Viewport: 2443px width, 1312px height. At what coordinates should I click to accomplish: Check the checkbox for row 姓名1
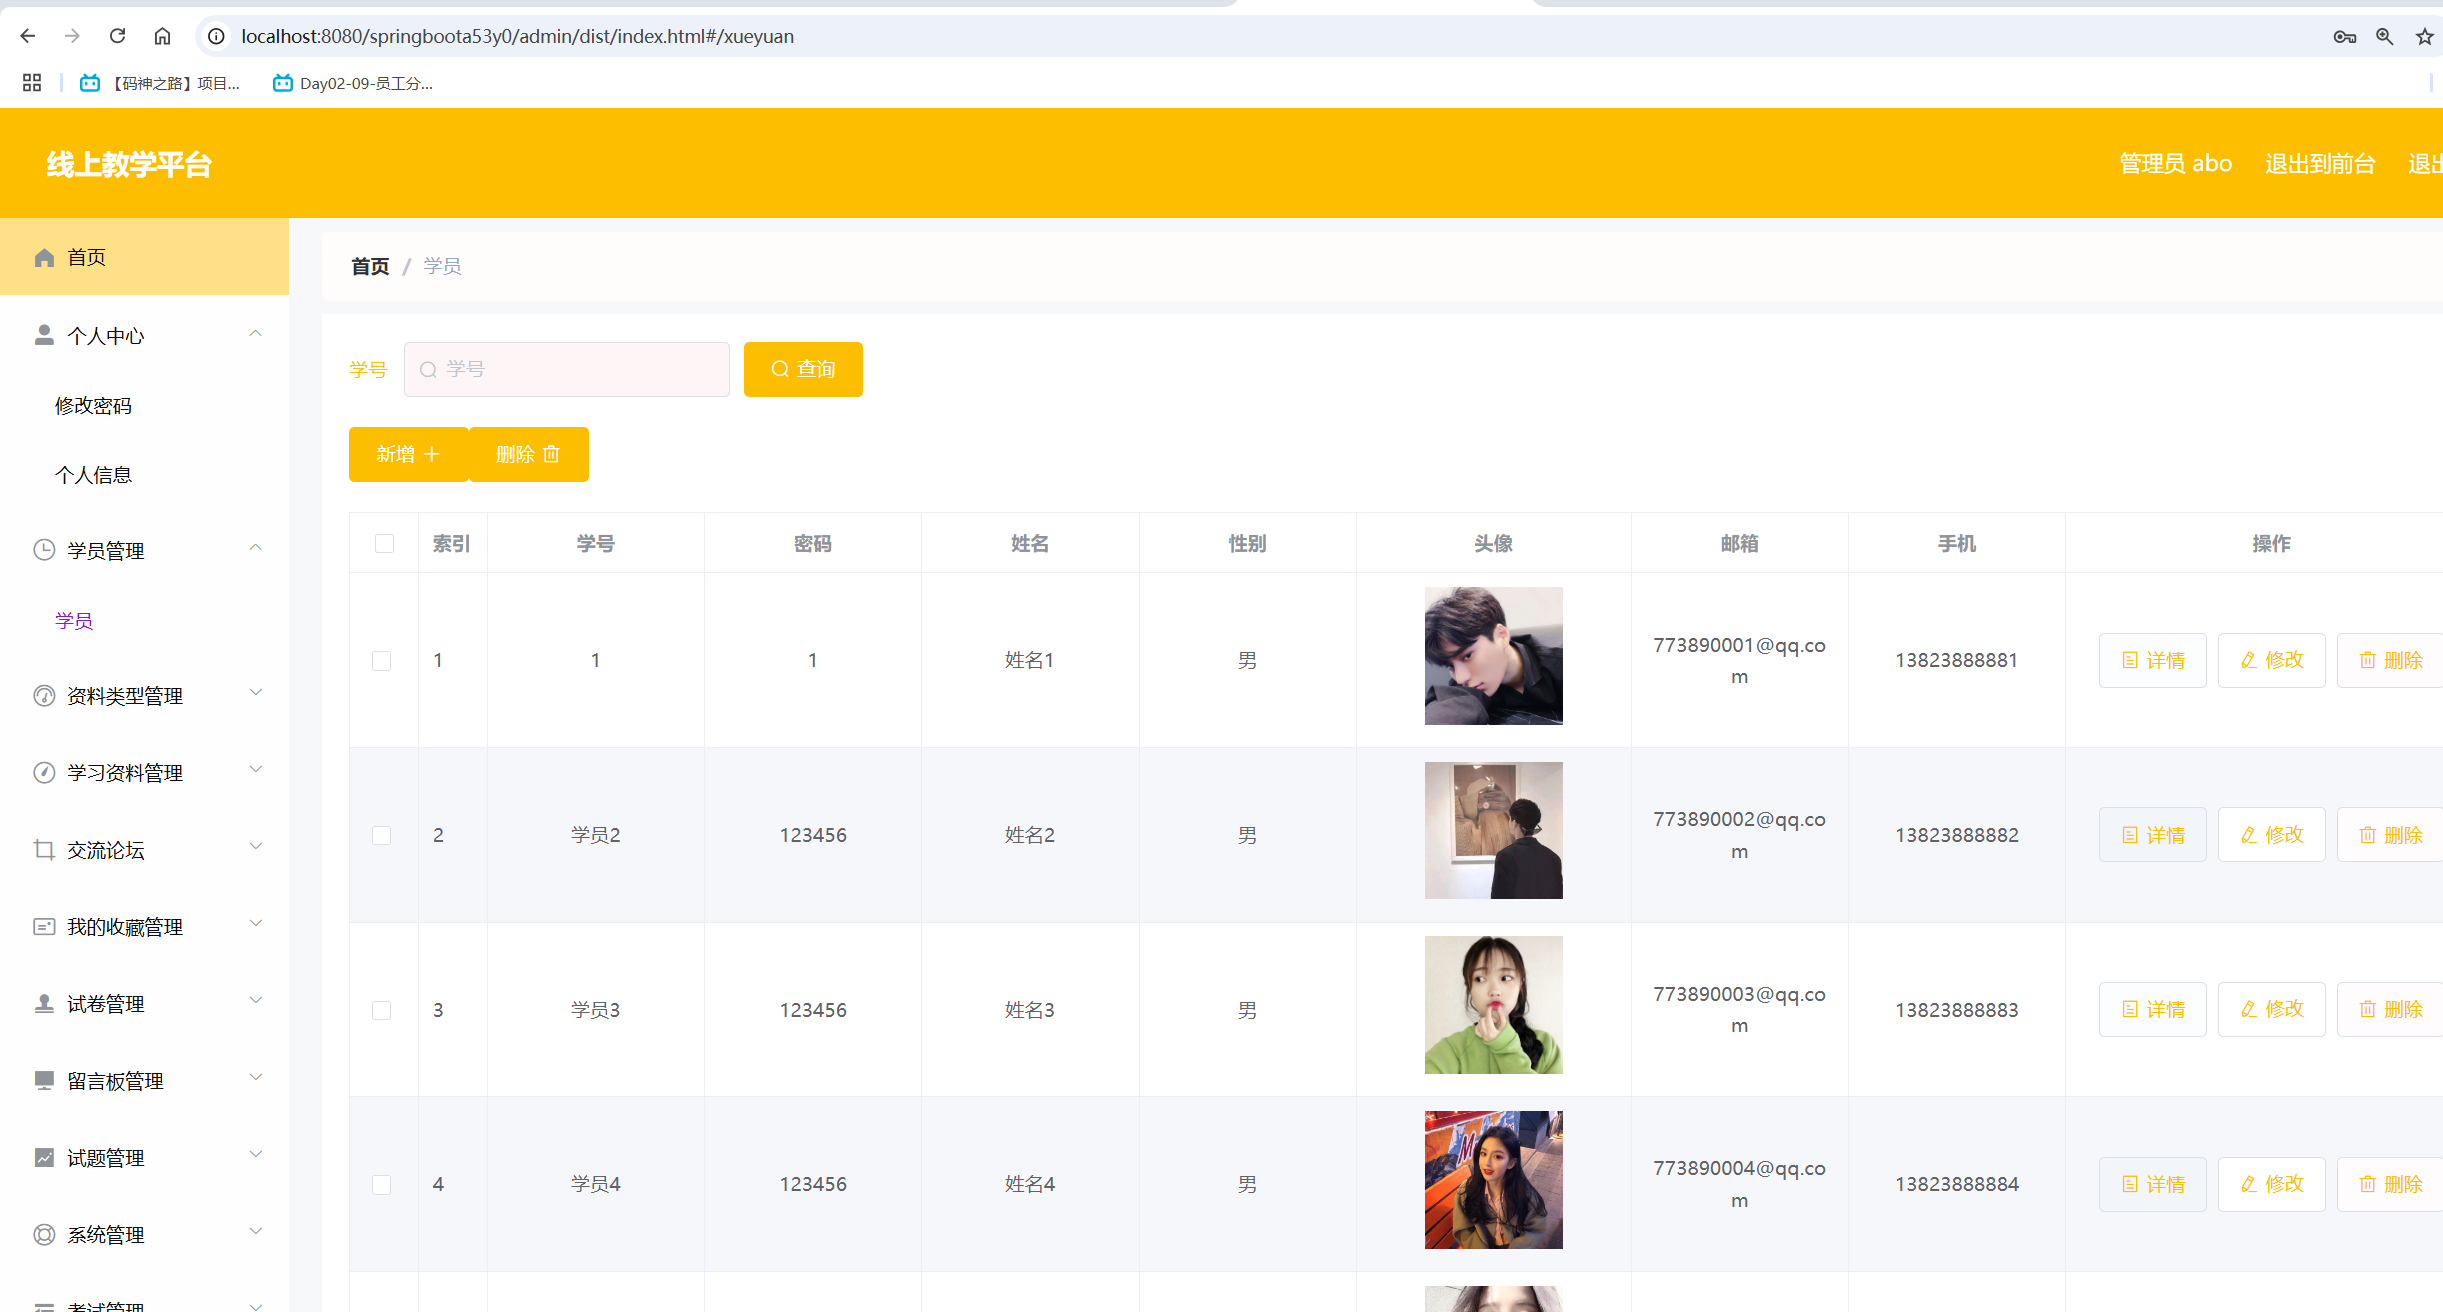pos(381,660)
